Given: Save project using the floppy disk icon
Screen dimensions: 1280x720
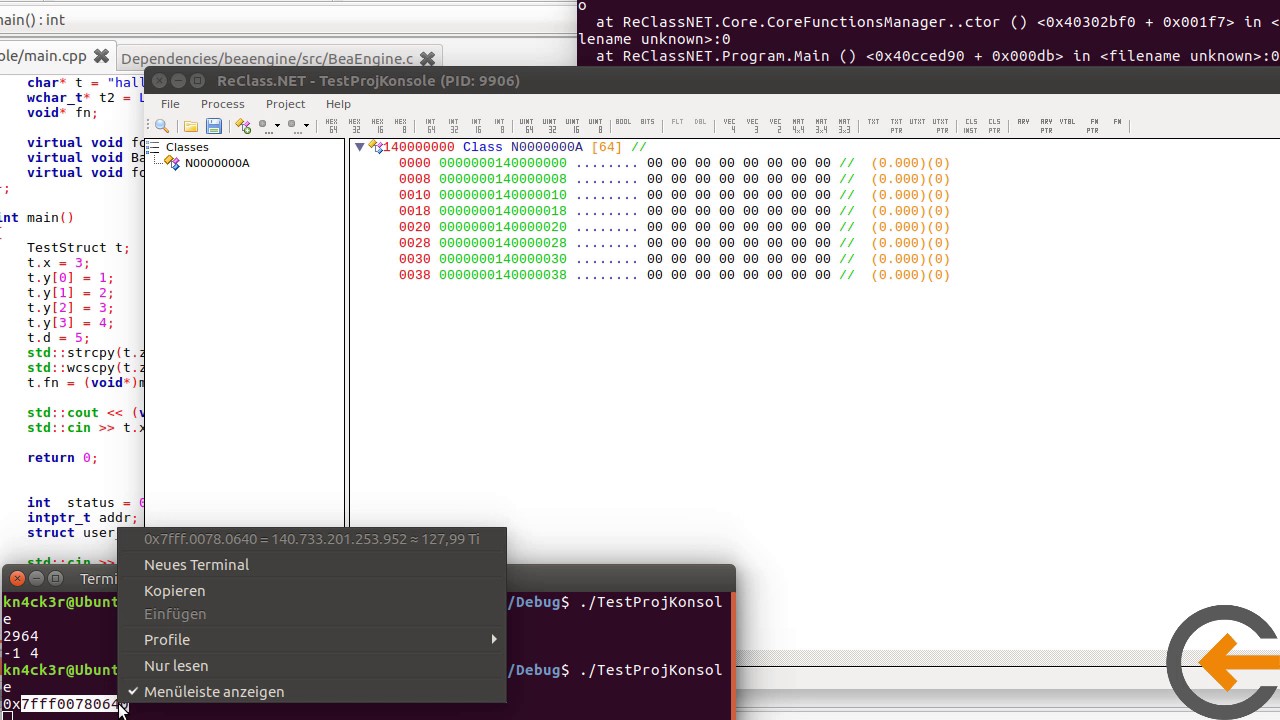Looking at the screenshot, I should (x=213, y=126).
